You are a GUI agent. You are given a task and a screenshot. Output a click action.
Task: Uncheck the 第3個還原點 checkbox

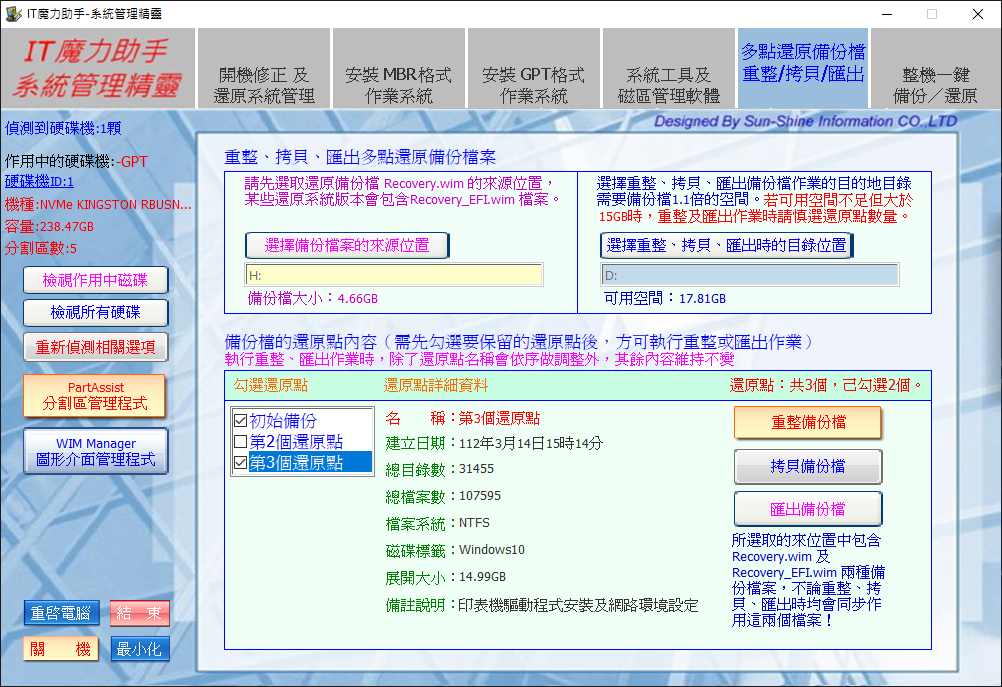[240, 463]
